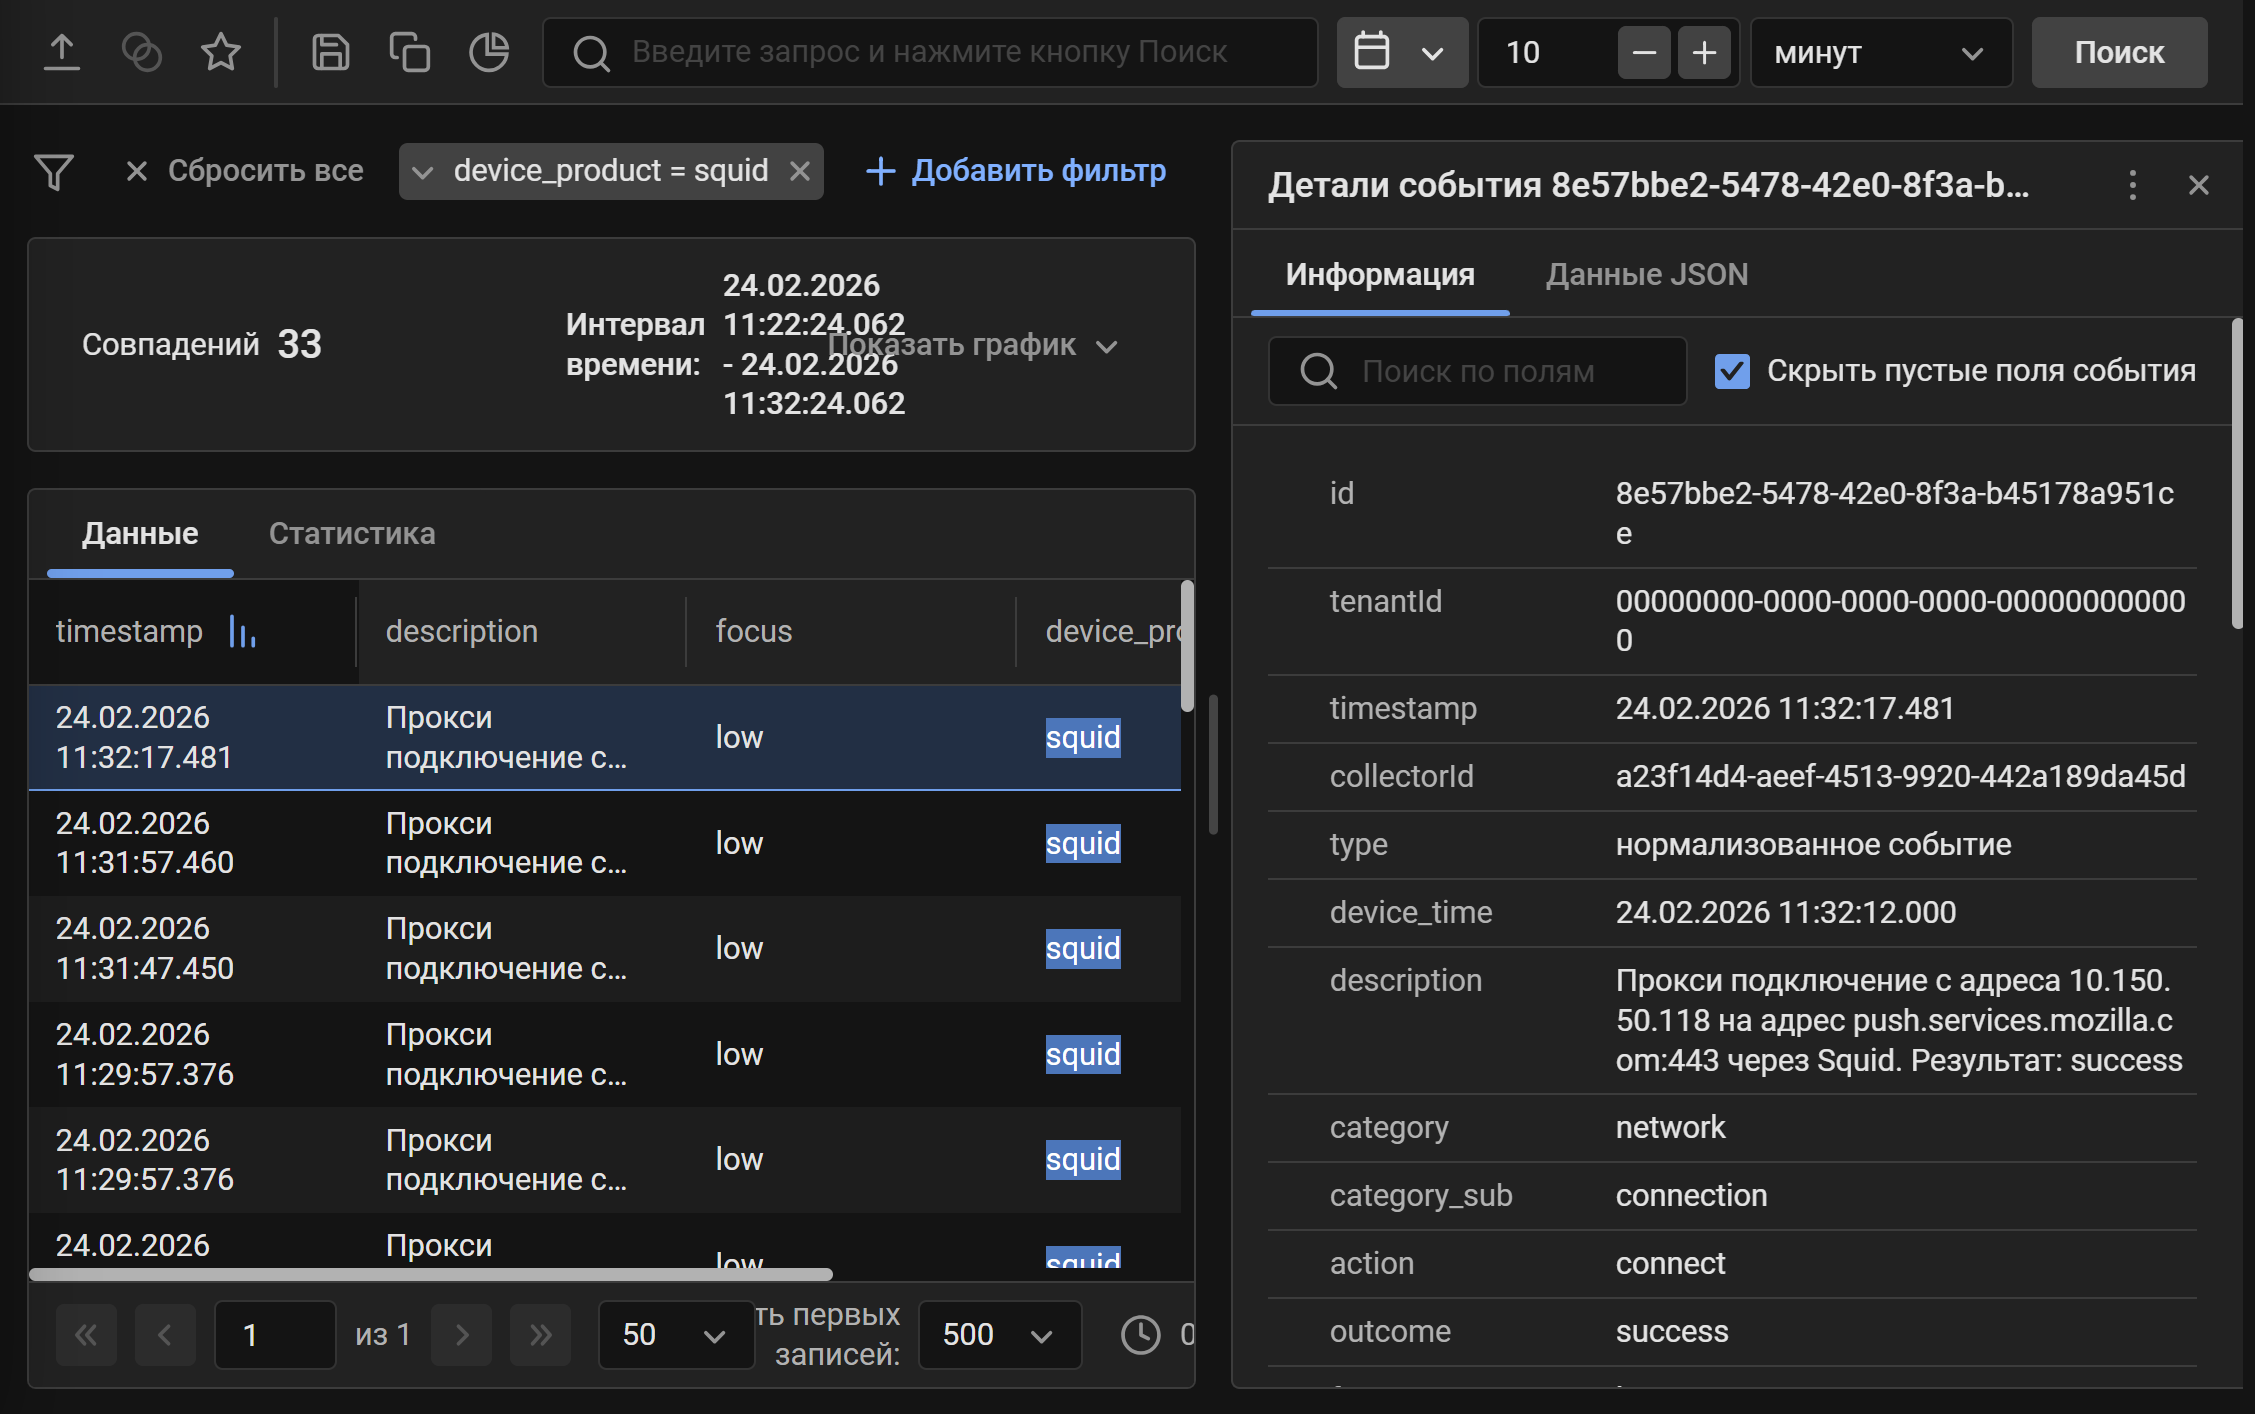Open the 50 rows per page dropdown

[675, 1334]
